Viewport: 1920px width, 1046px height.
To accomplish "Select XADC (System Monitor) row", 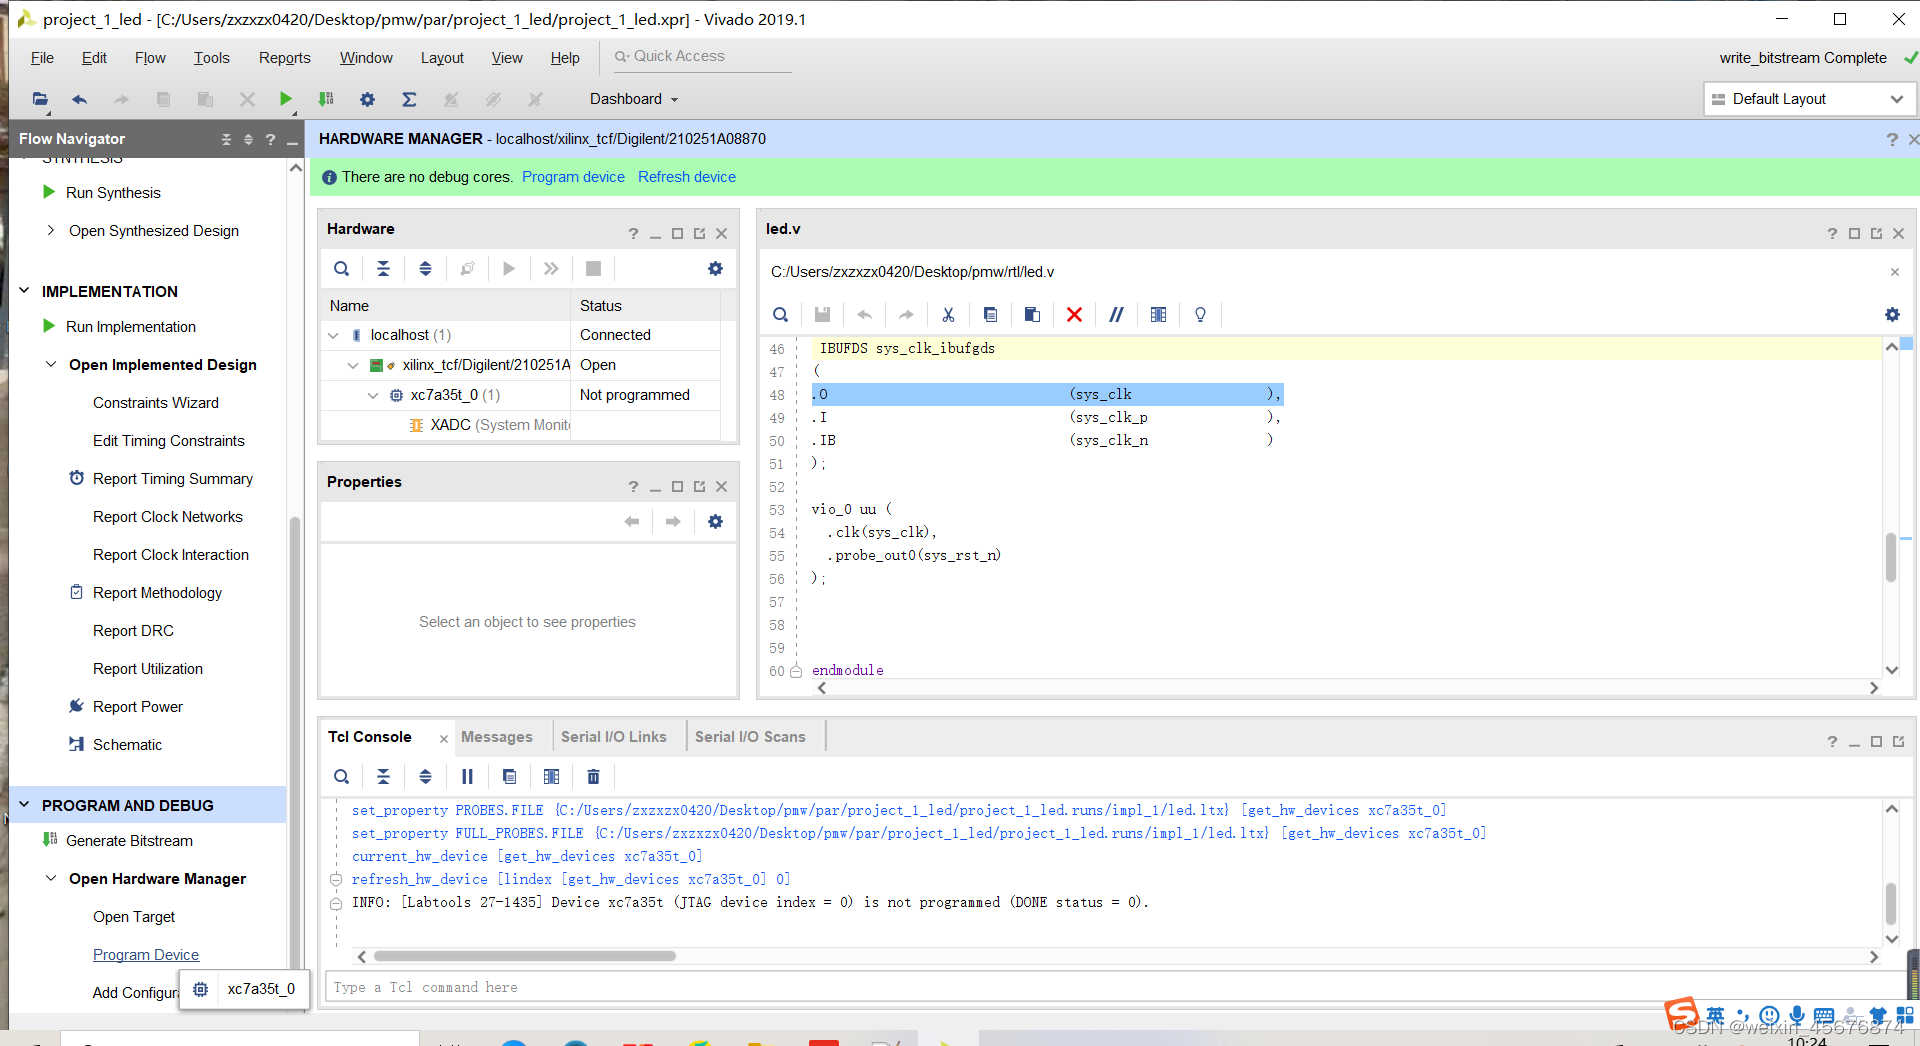I will (x=520, y=425).
